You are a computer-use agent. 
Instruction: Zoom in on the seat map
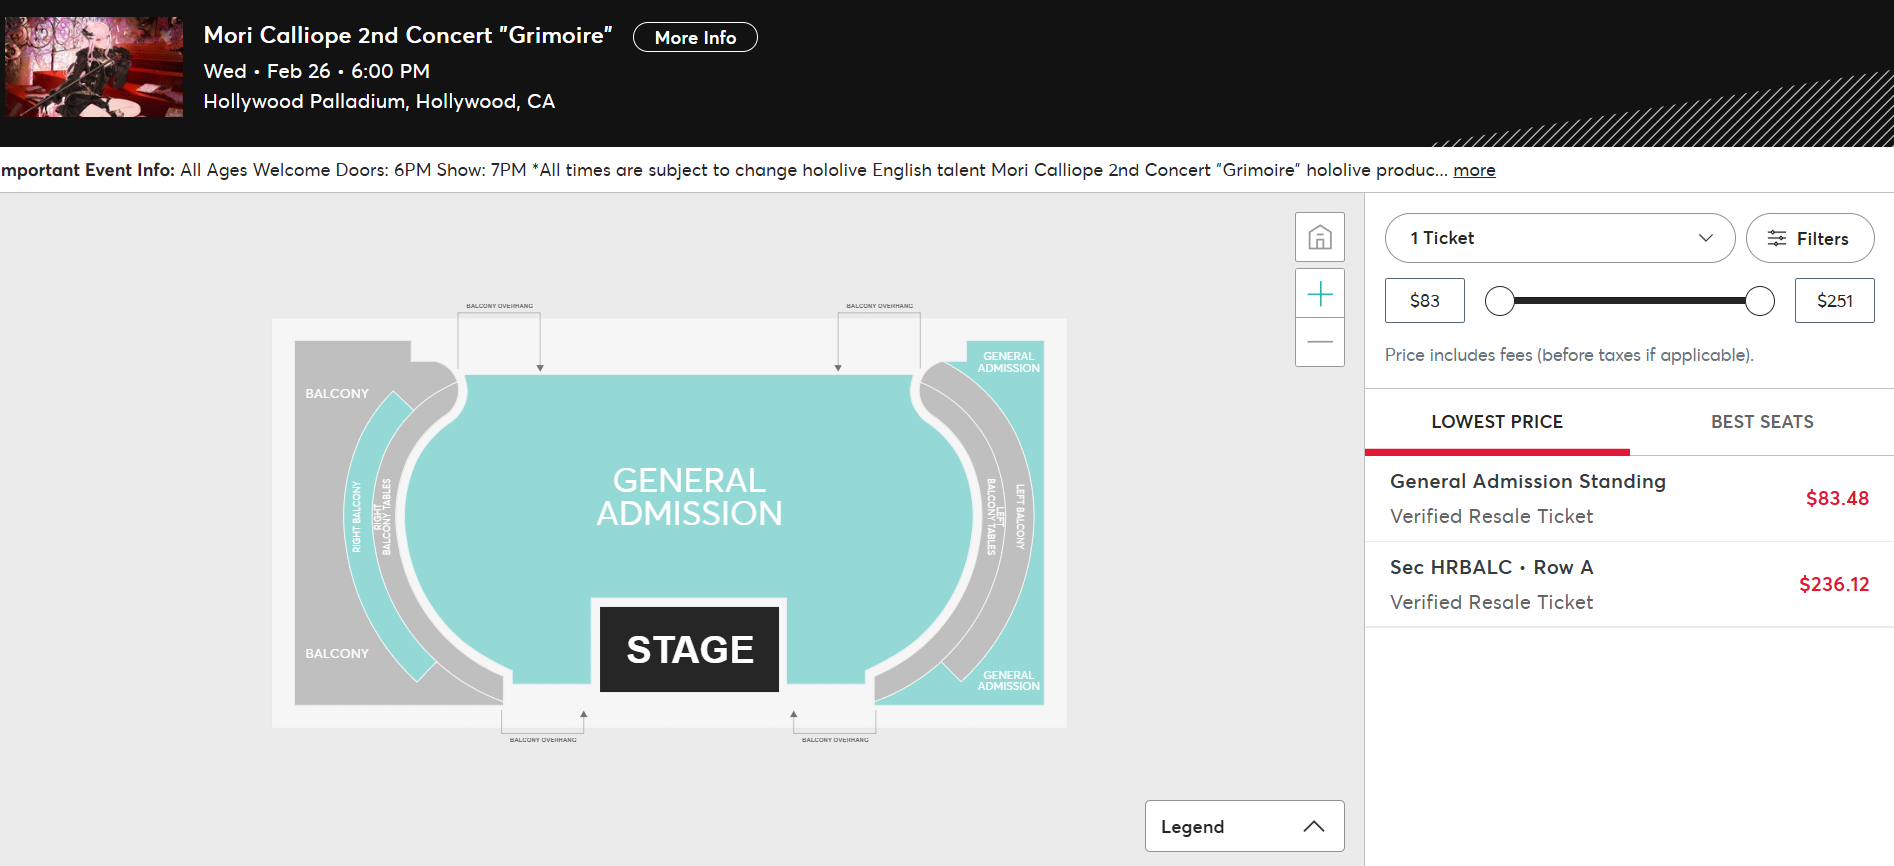click(1320, 293)
